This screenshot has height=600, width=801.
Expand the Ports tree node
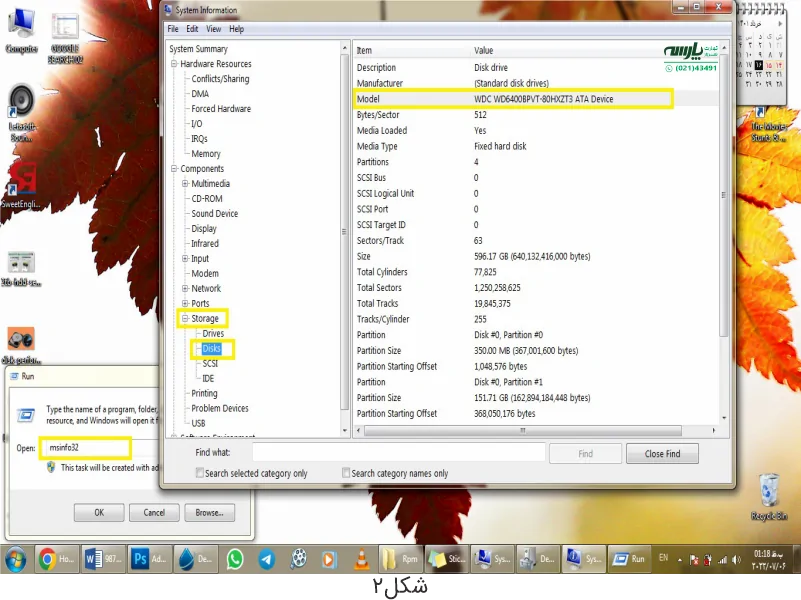click(185, 303)
